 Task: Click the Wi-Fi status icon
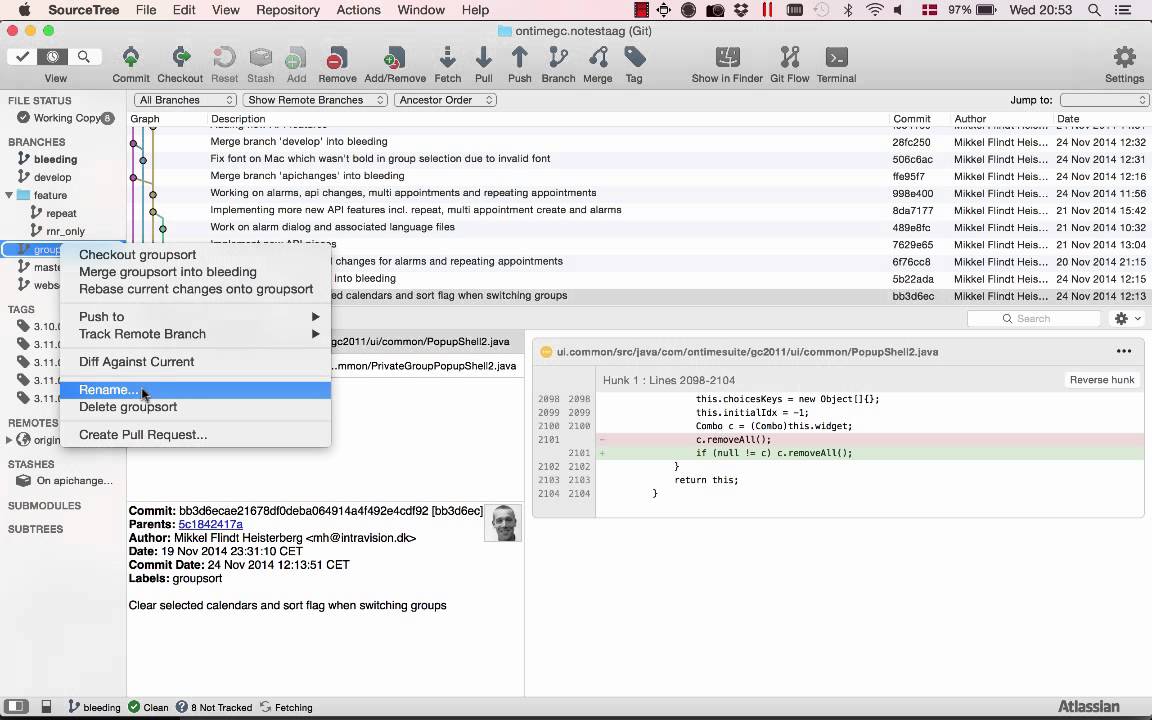tap(874, 10)
